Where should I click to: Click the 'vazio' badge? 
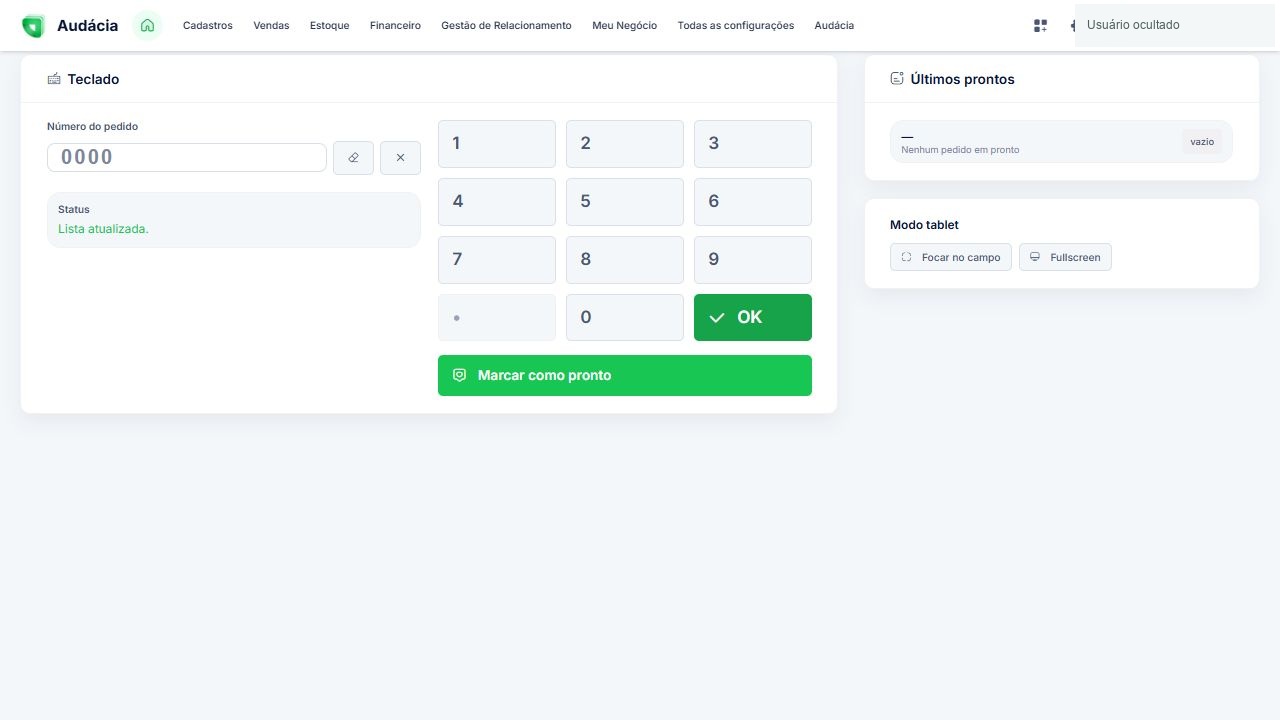click(1202, 142)
